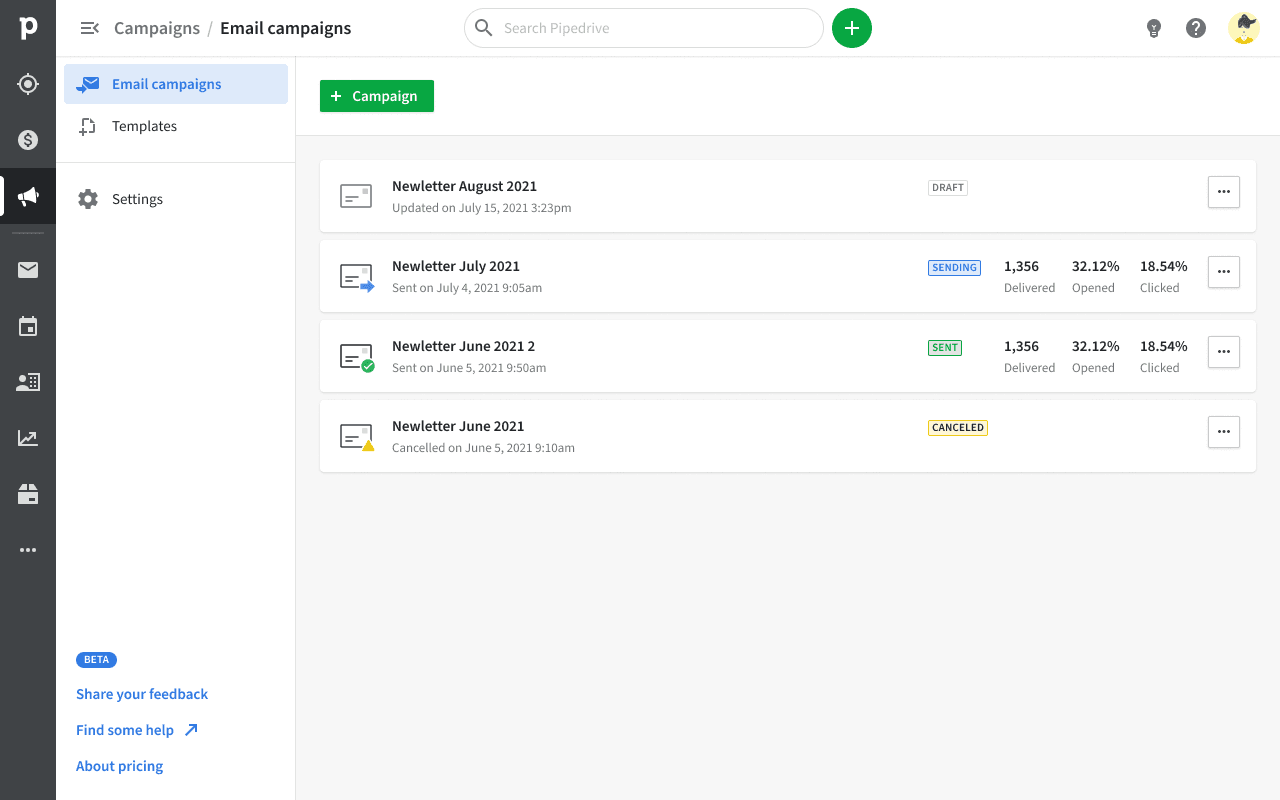Open Campaign Settings from the left panel

[x=137, y=198]
